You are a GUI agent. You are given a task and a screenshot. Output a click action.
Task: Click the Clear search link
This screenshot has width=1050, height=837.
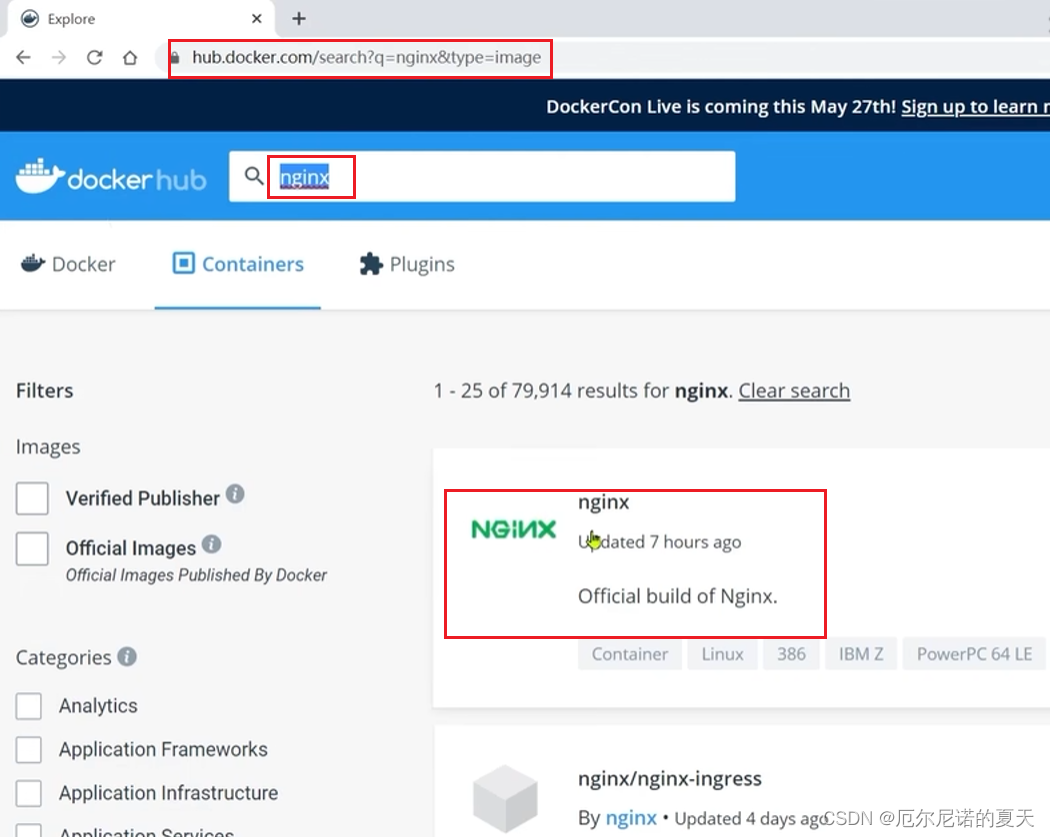point(794,390)
